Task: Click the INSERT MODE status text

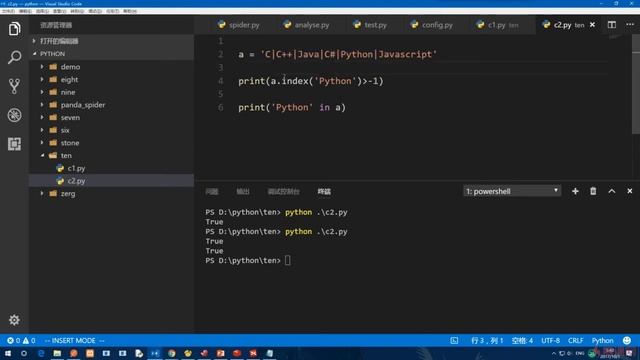Action: [x=74, y=340]
